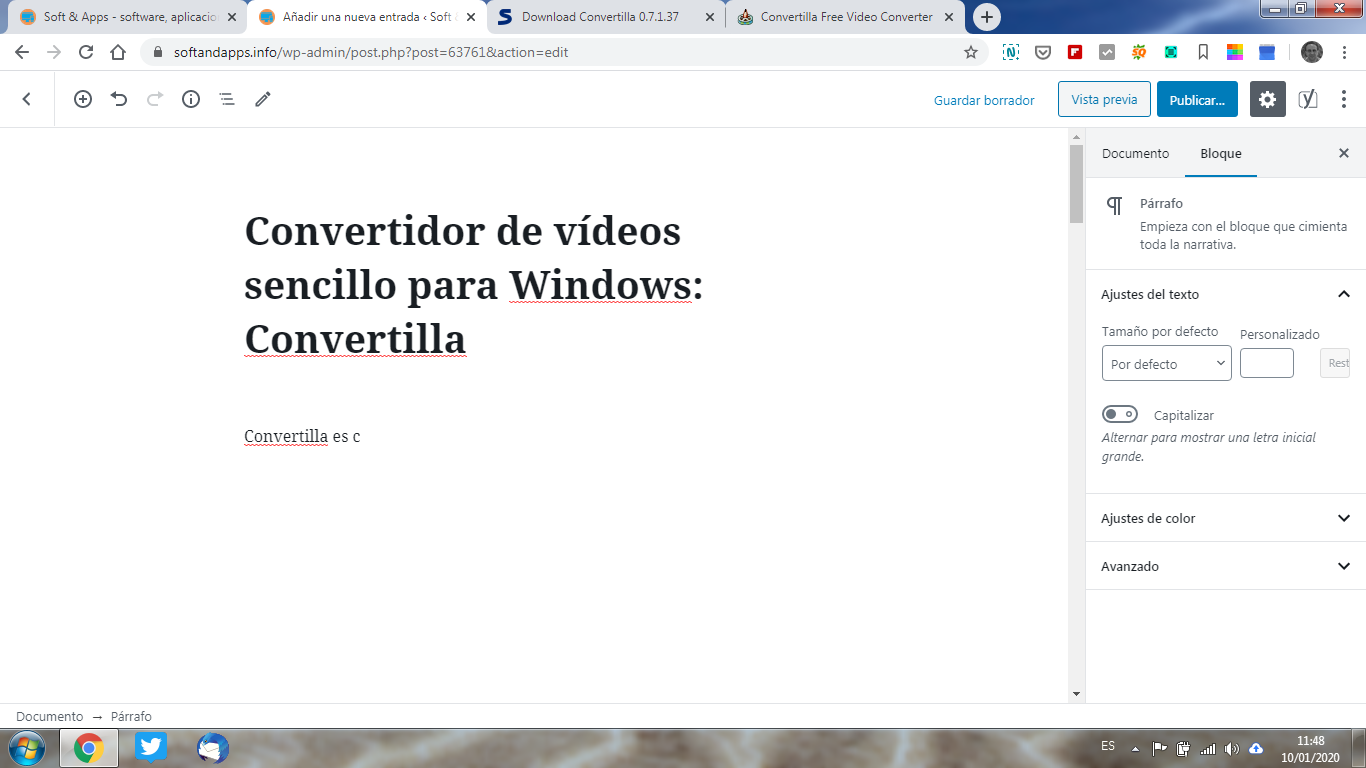Click the Pocket extension icon
The image size is (1366, 768).
[x=1043, y=52]
